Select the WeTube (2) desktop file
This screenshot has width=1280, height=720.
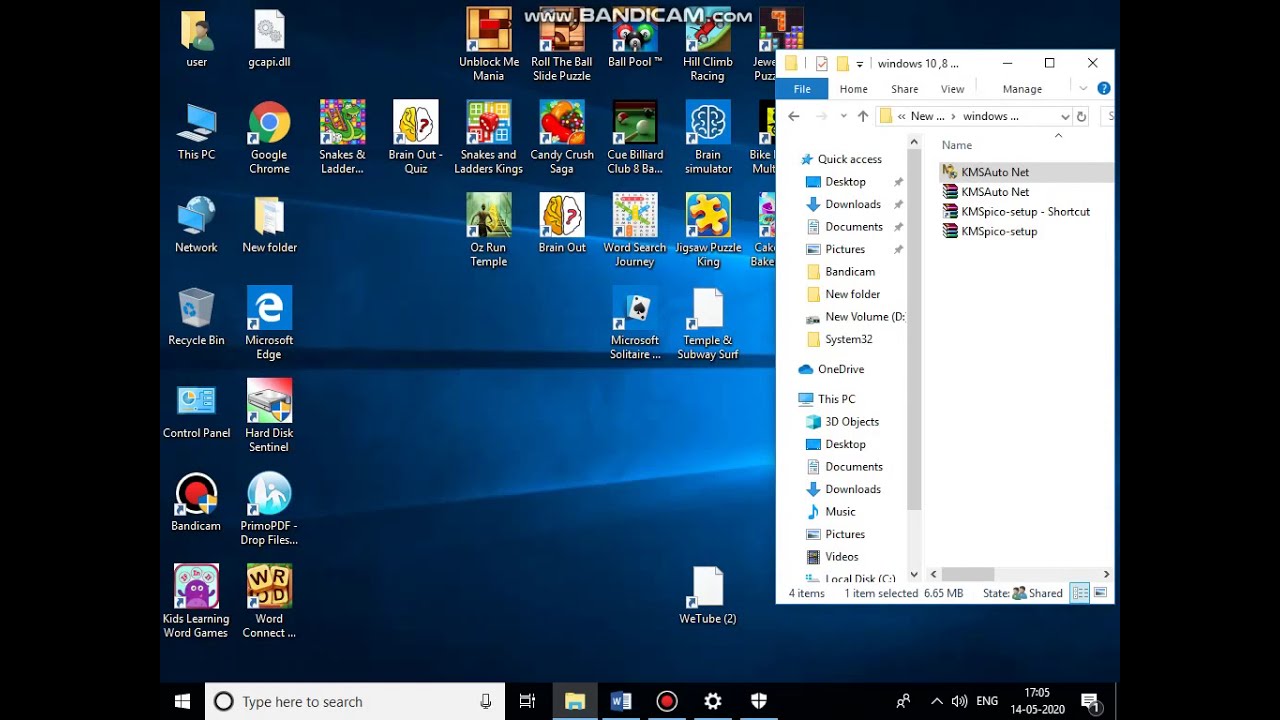[x=708, y=596]
